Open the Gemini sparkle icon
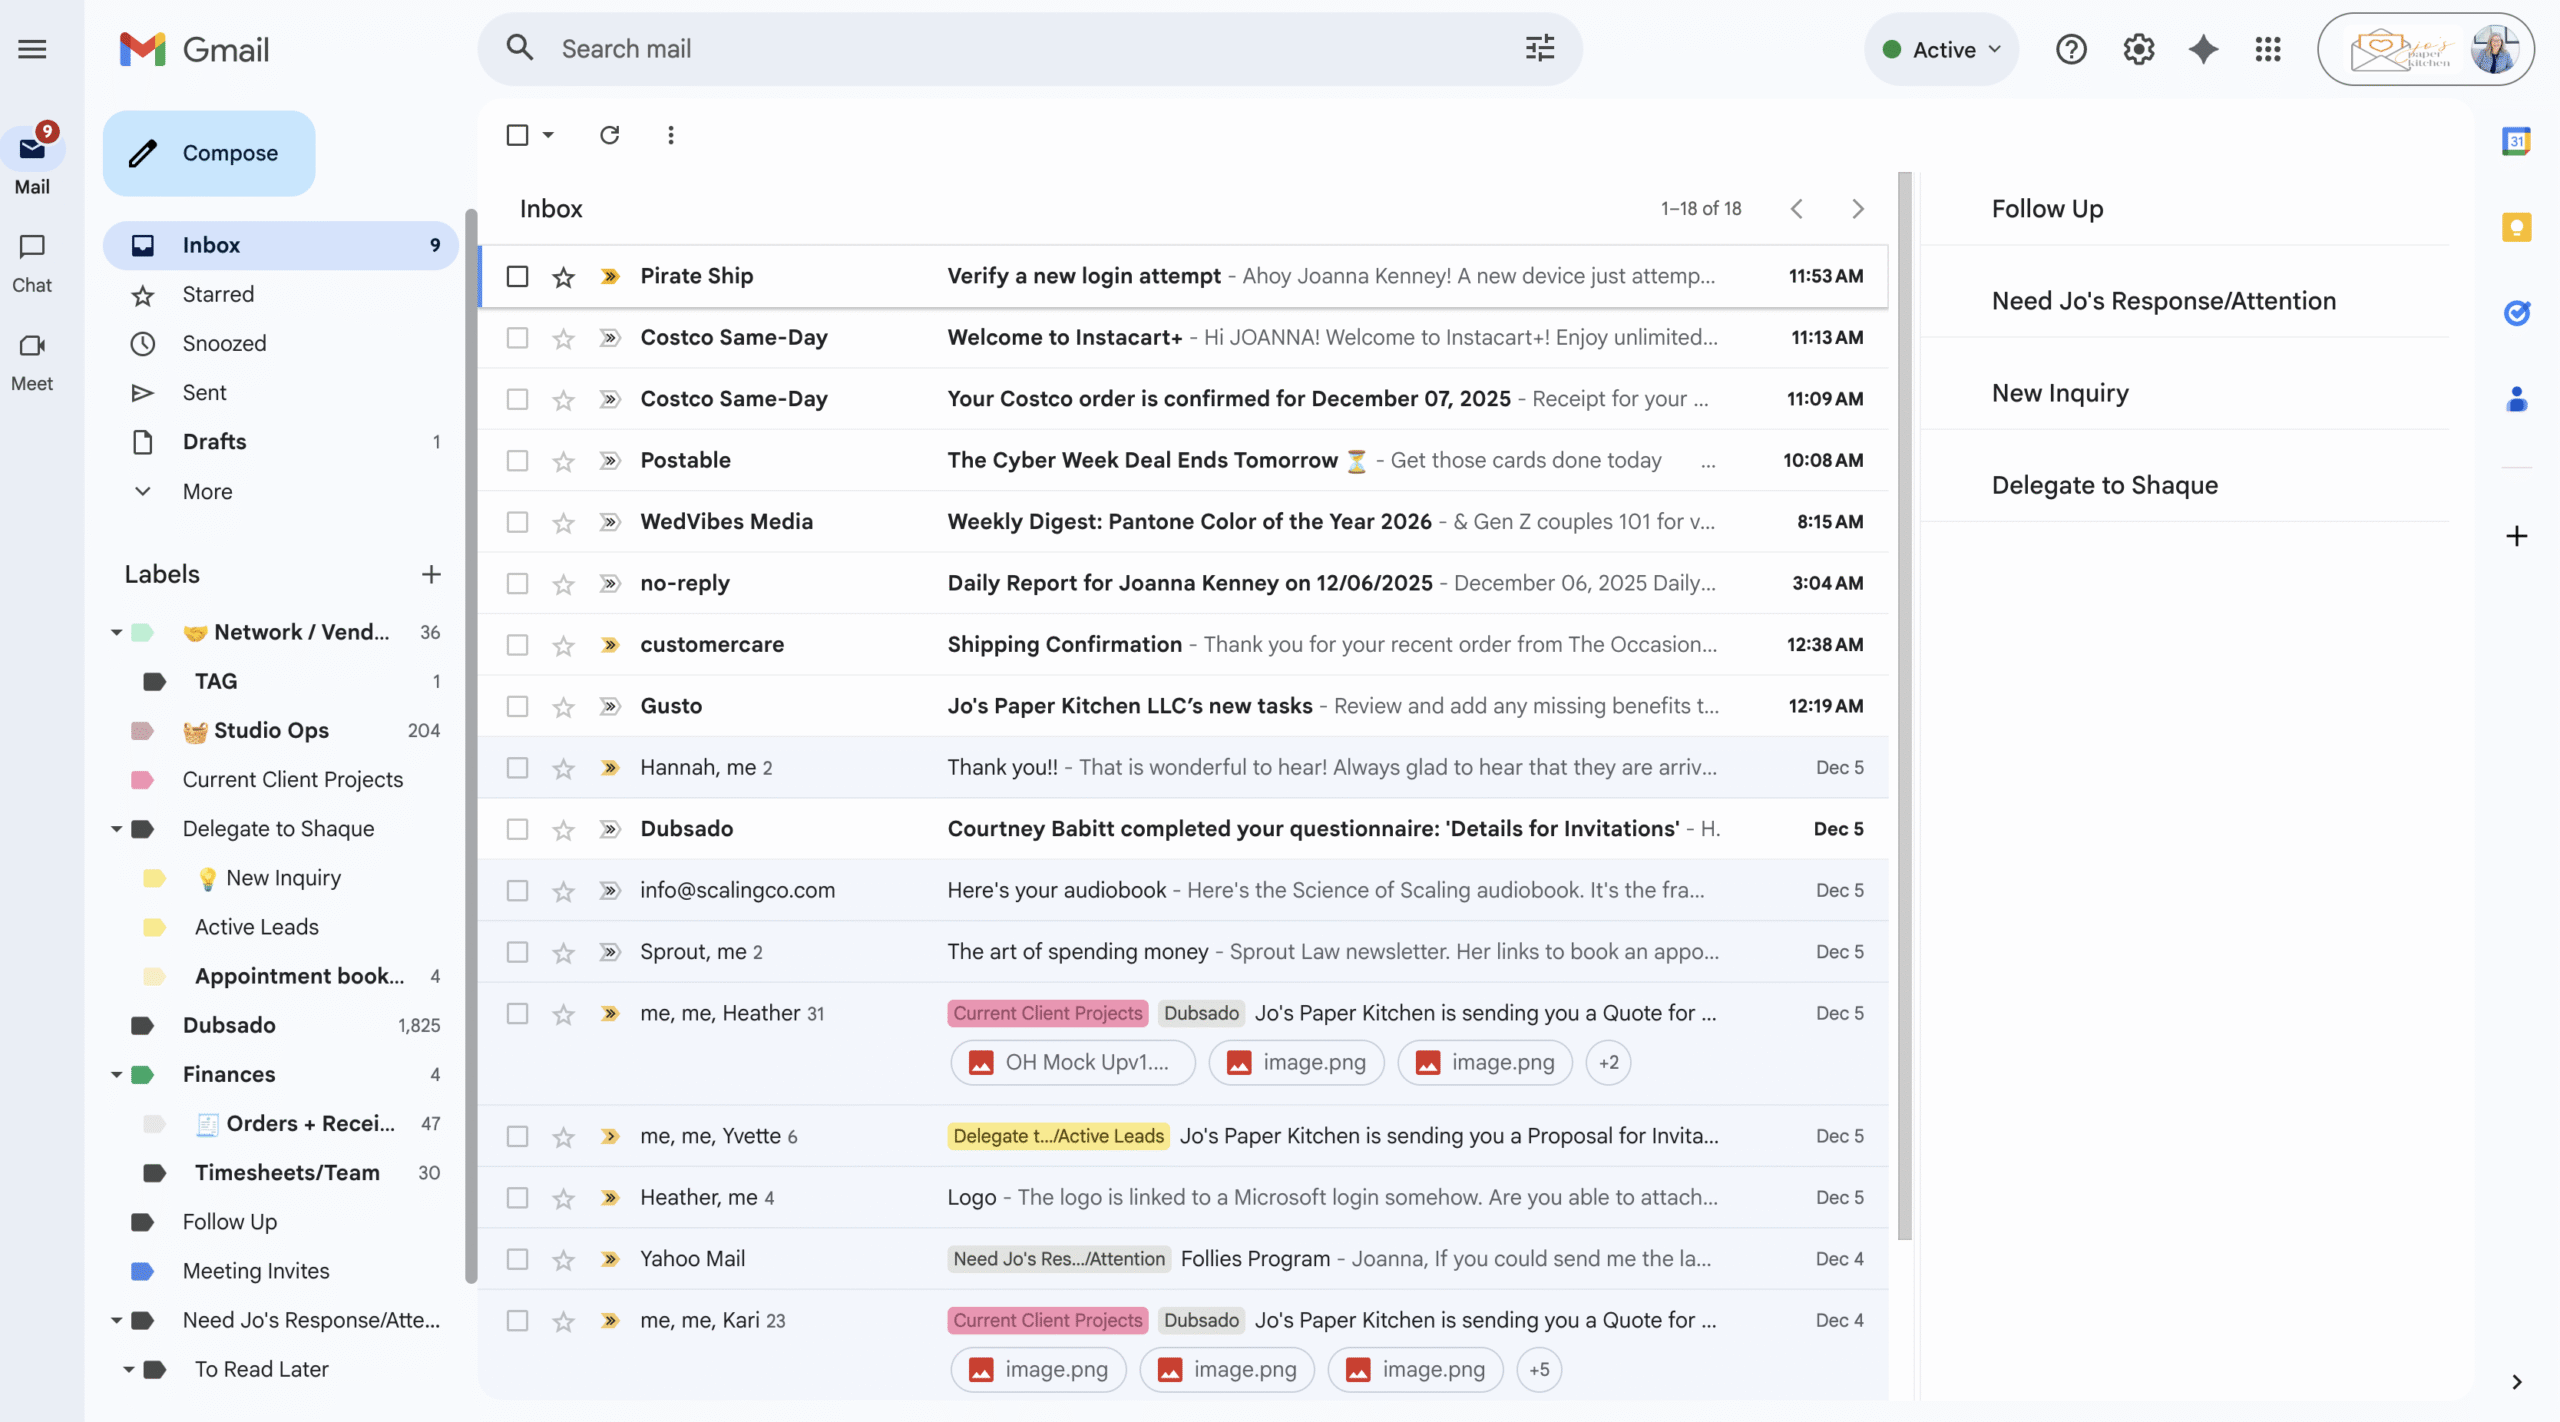This screenshot has height=1422, width=2560. 2203,49
